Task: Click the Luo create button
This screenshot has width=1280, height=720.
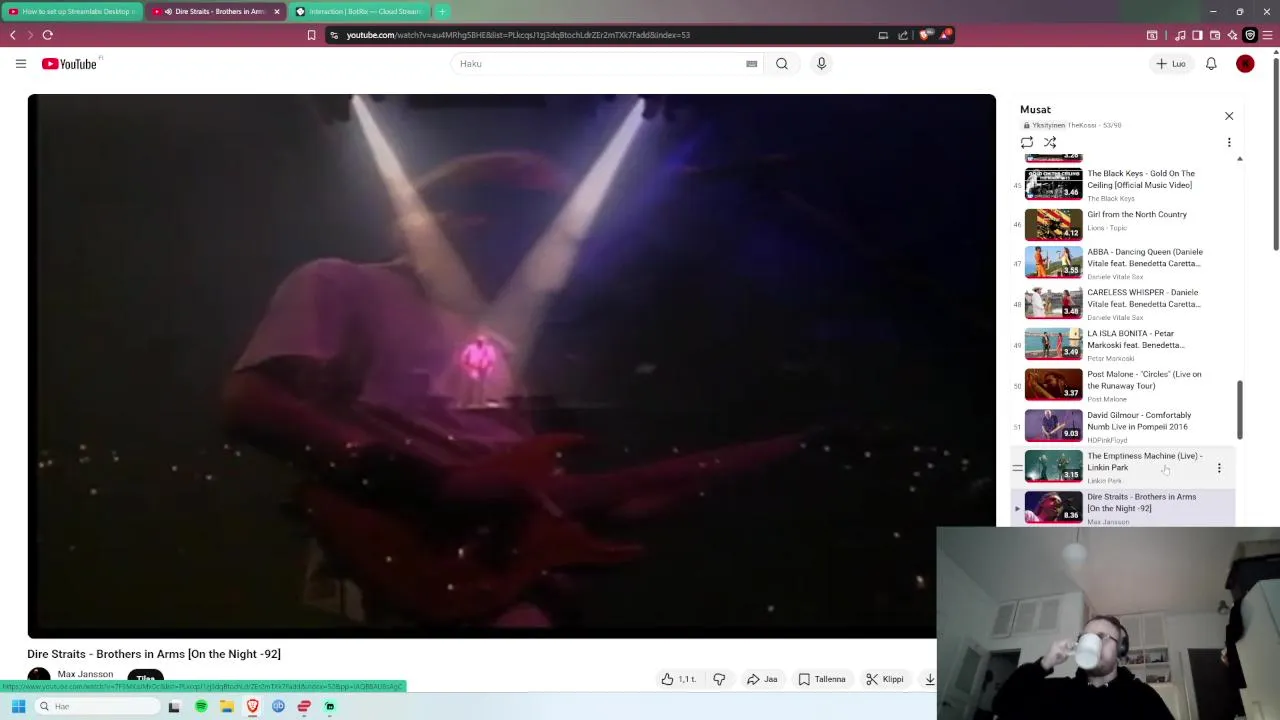Action: coord(1171,64)
